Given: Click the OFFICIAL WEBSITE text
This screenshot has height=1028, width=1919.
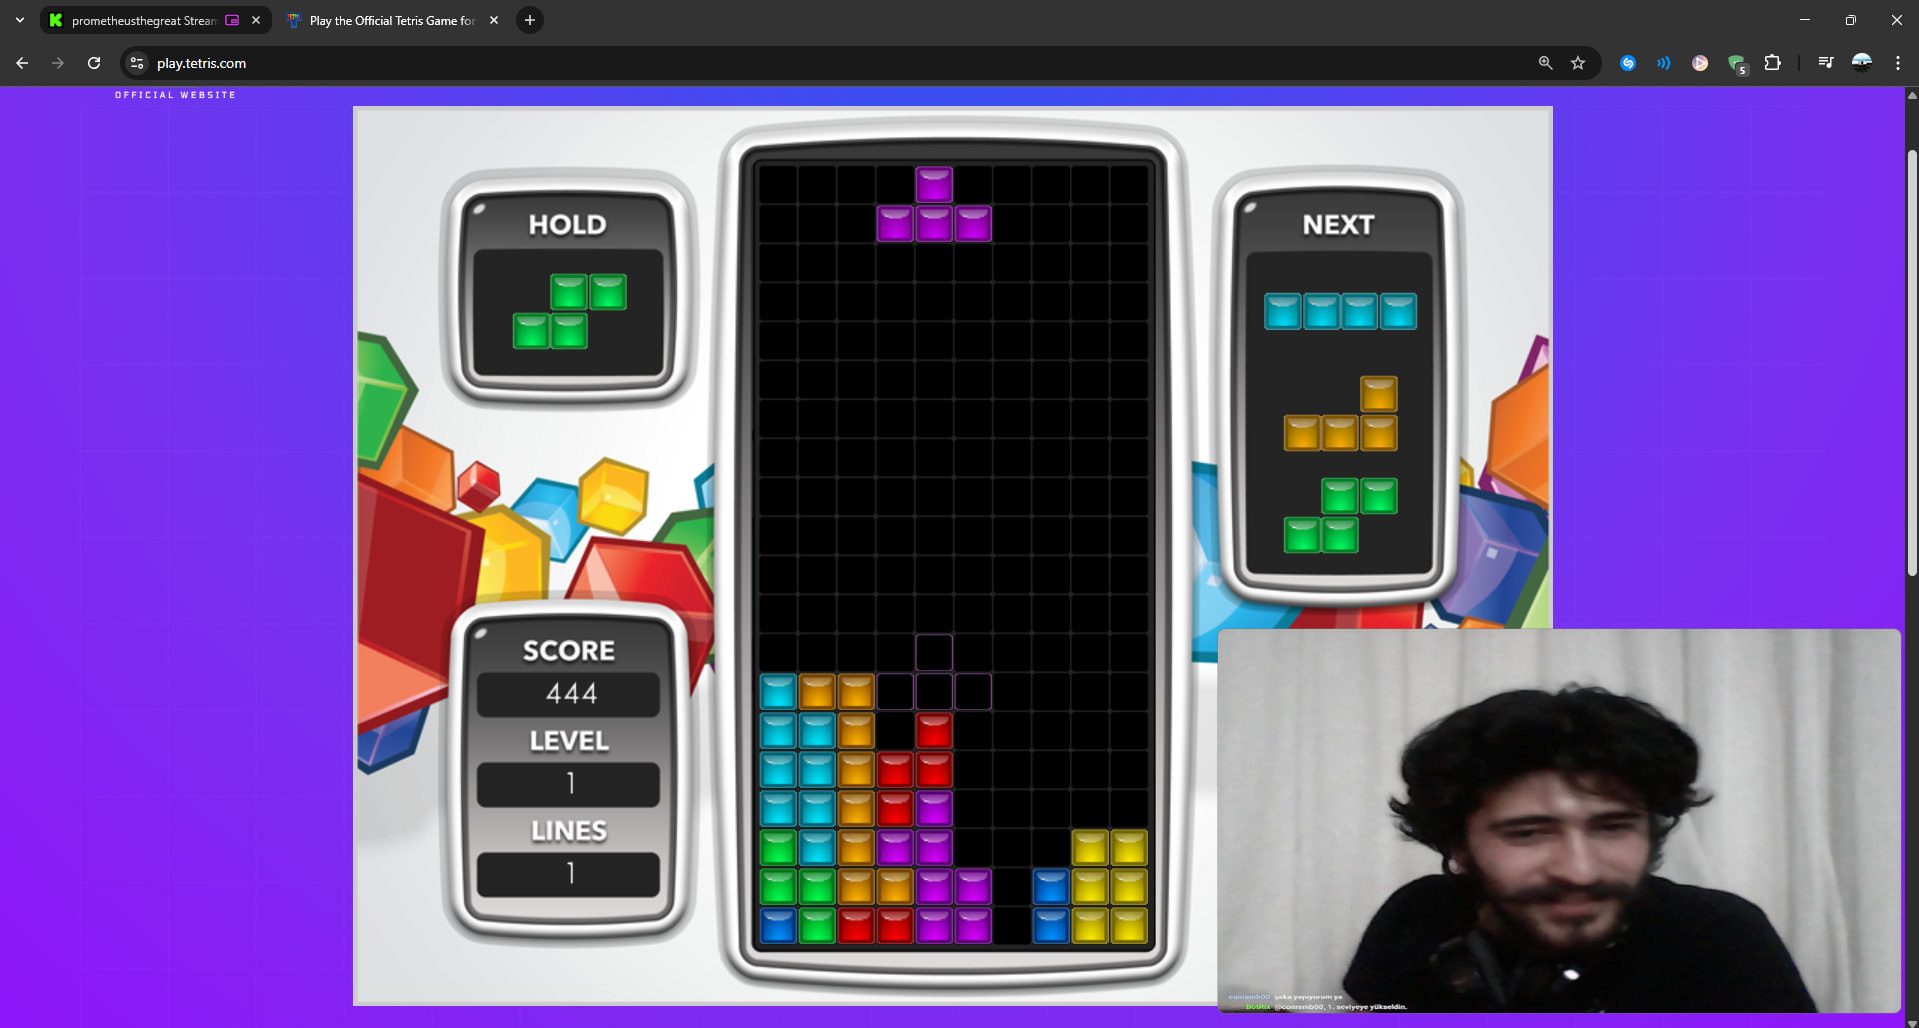Looking at the screenshot, I should click(175, 95).
